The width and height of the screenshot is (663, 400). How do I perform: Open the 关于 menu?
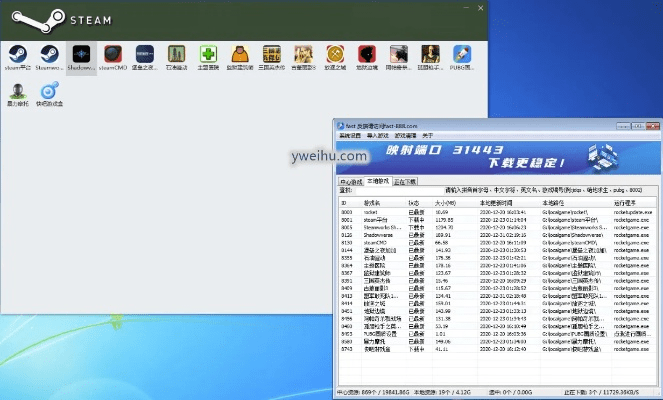[427, 135]
